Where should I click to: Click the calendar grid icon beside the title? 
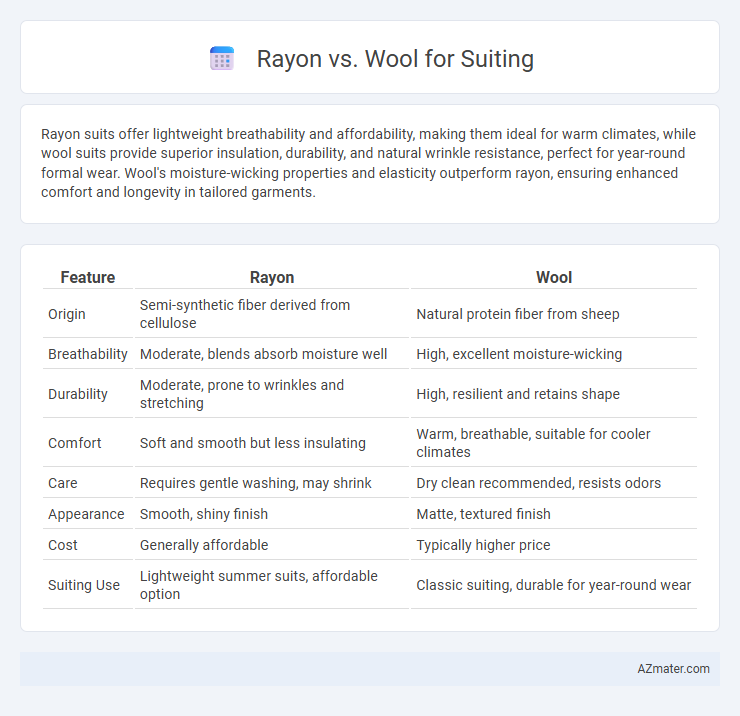coord(222,58)
